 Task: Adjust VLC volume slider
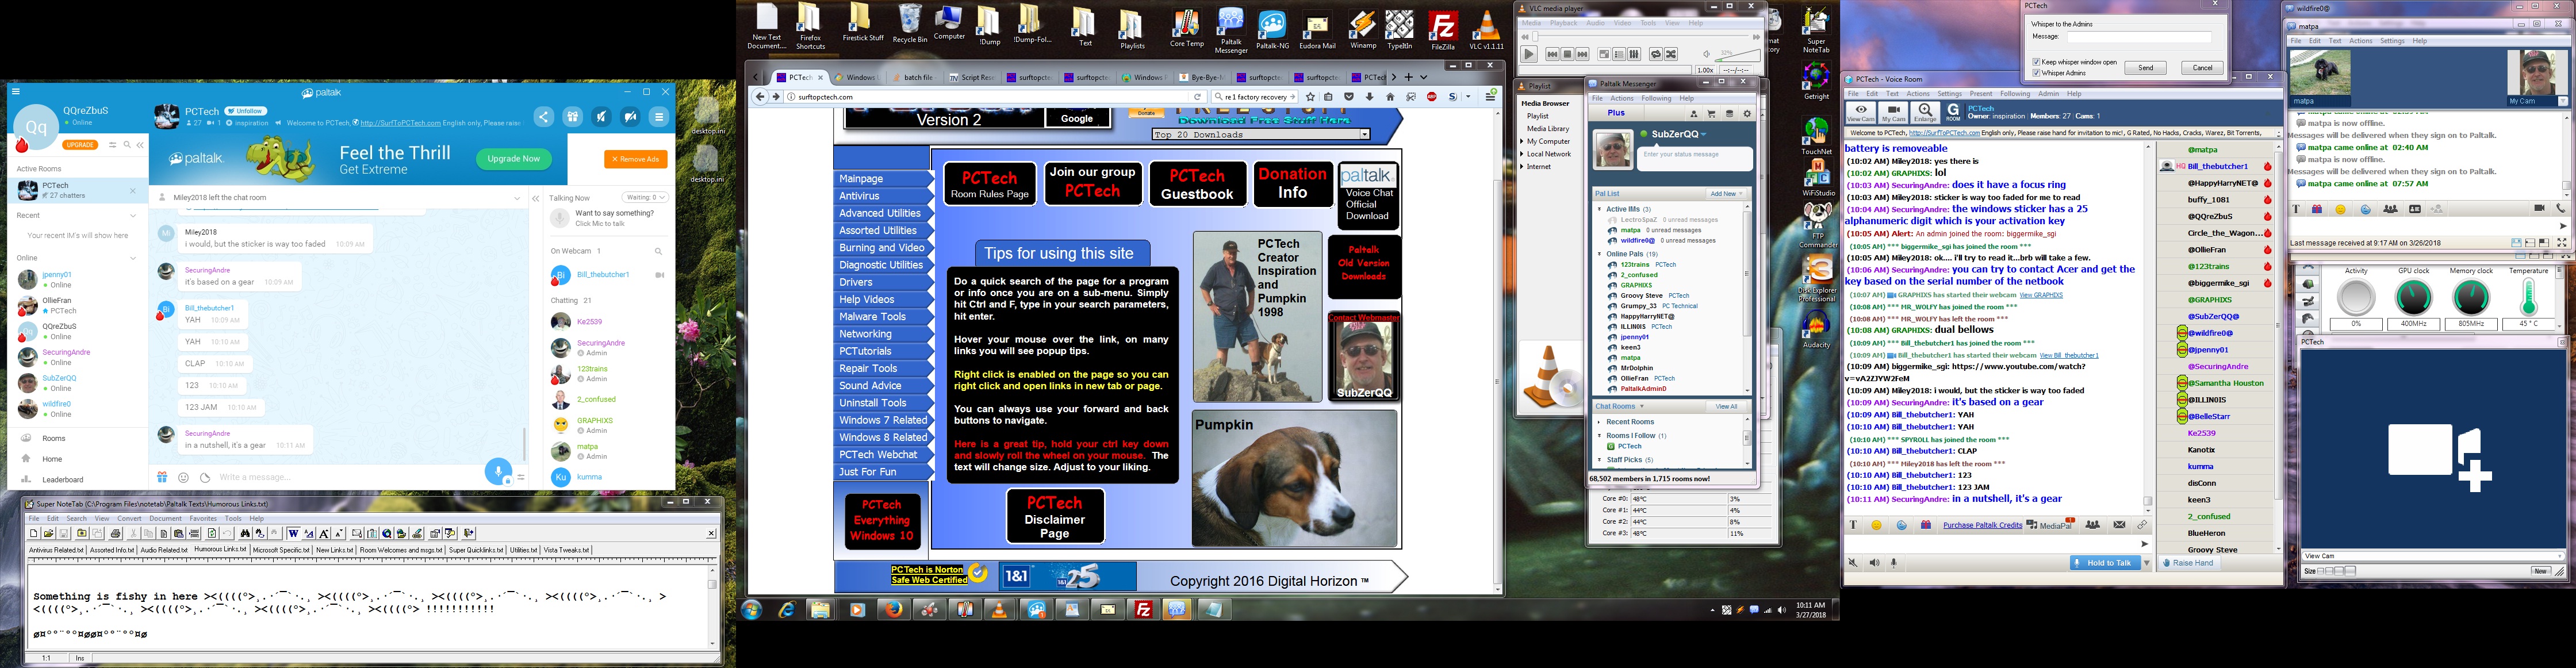point(1737,55)
